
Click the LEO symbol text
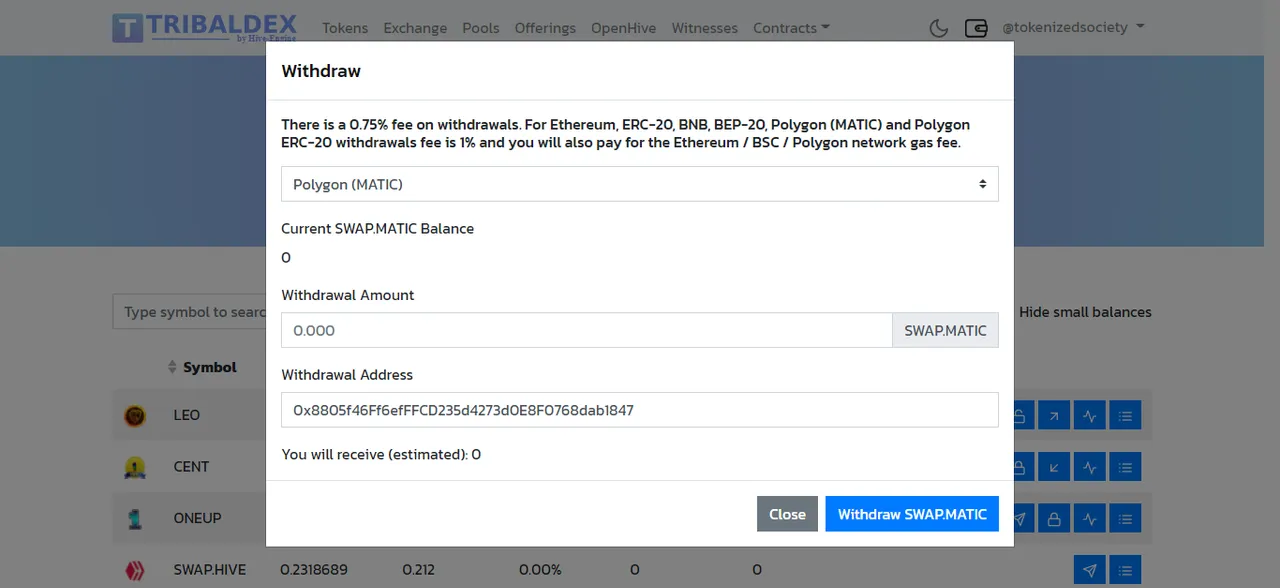pos(187,415)
